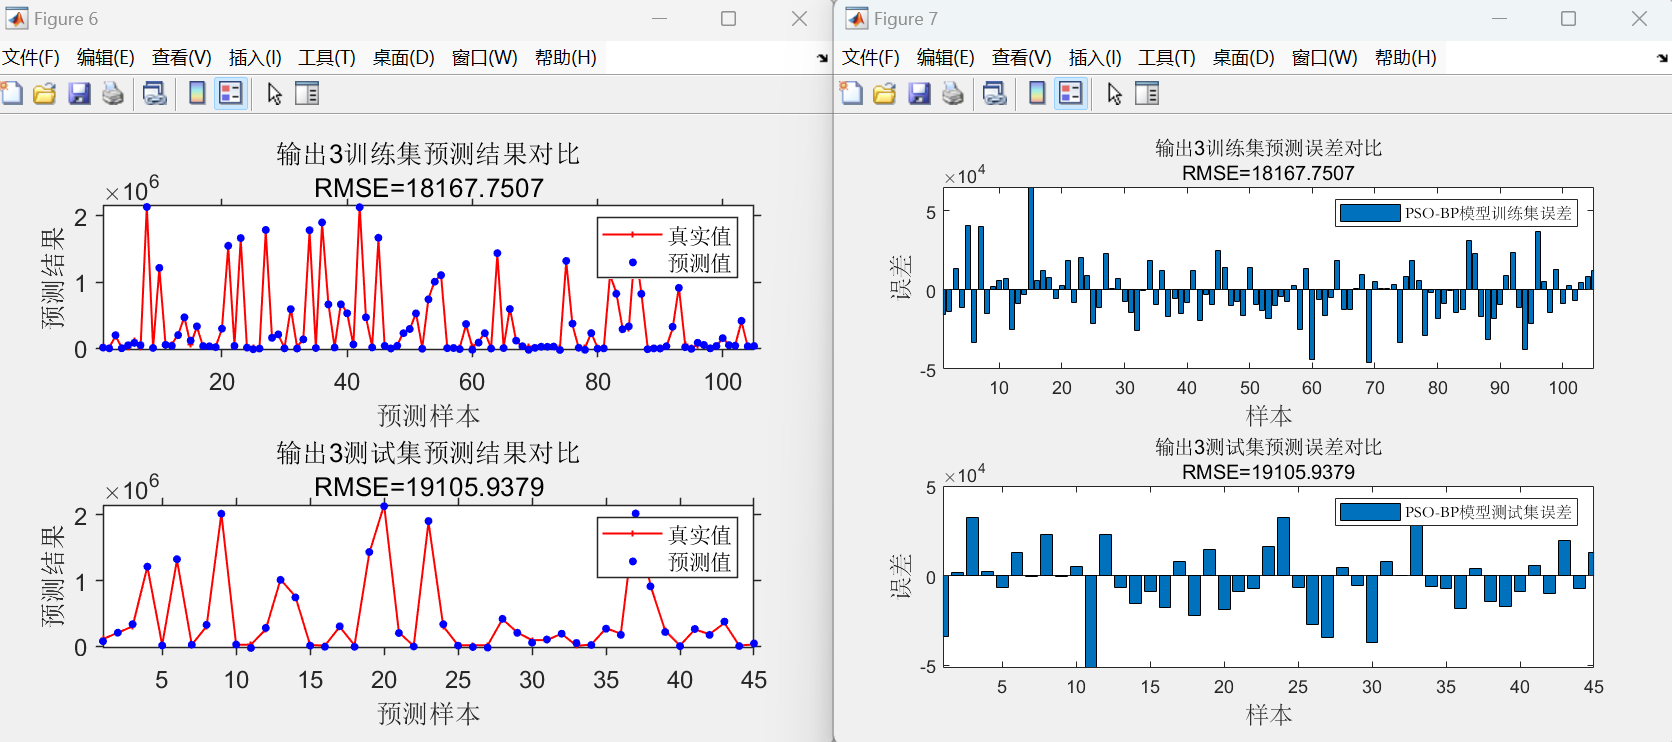Image resolution: width=1672 pixels, height=742 pixels.
Task: Dock Figure 7 using the menu bar arrow
Action: click(x=1662, y=58)
